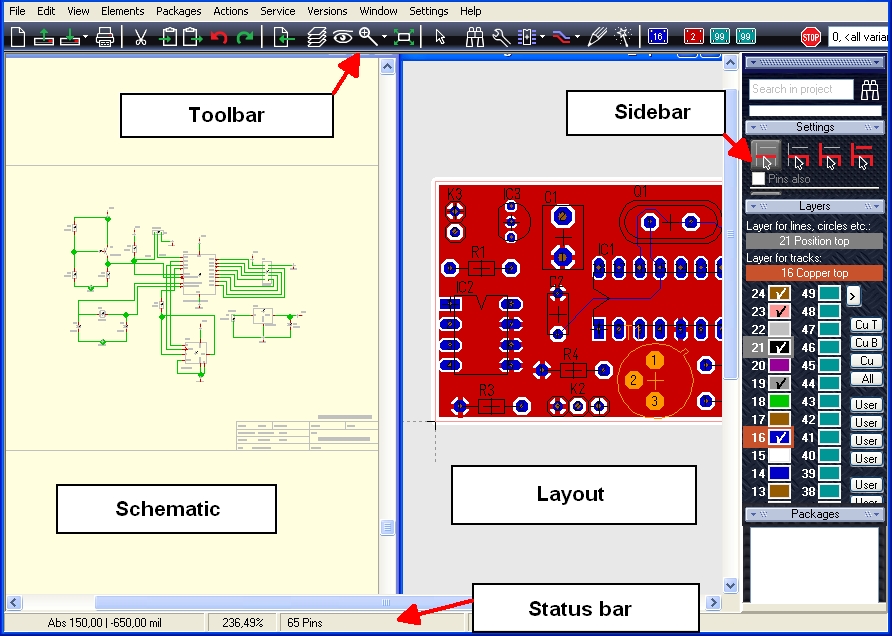
Task: Click the binoculars search icon in toolbar
Action: [x=475, y=38]
